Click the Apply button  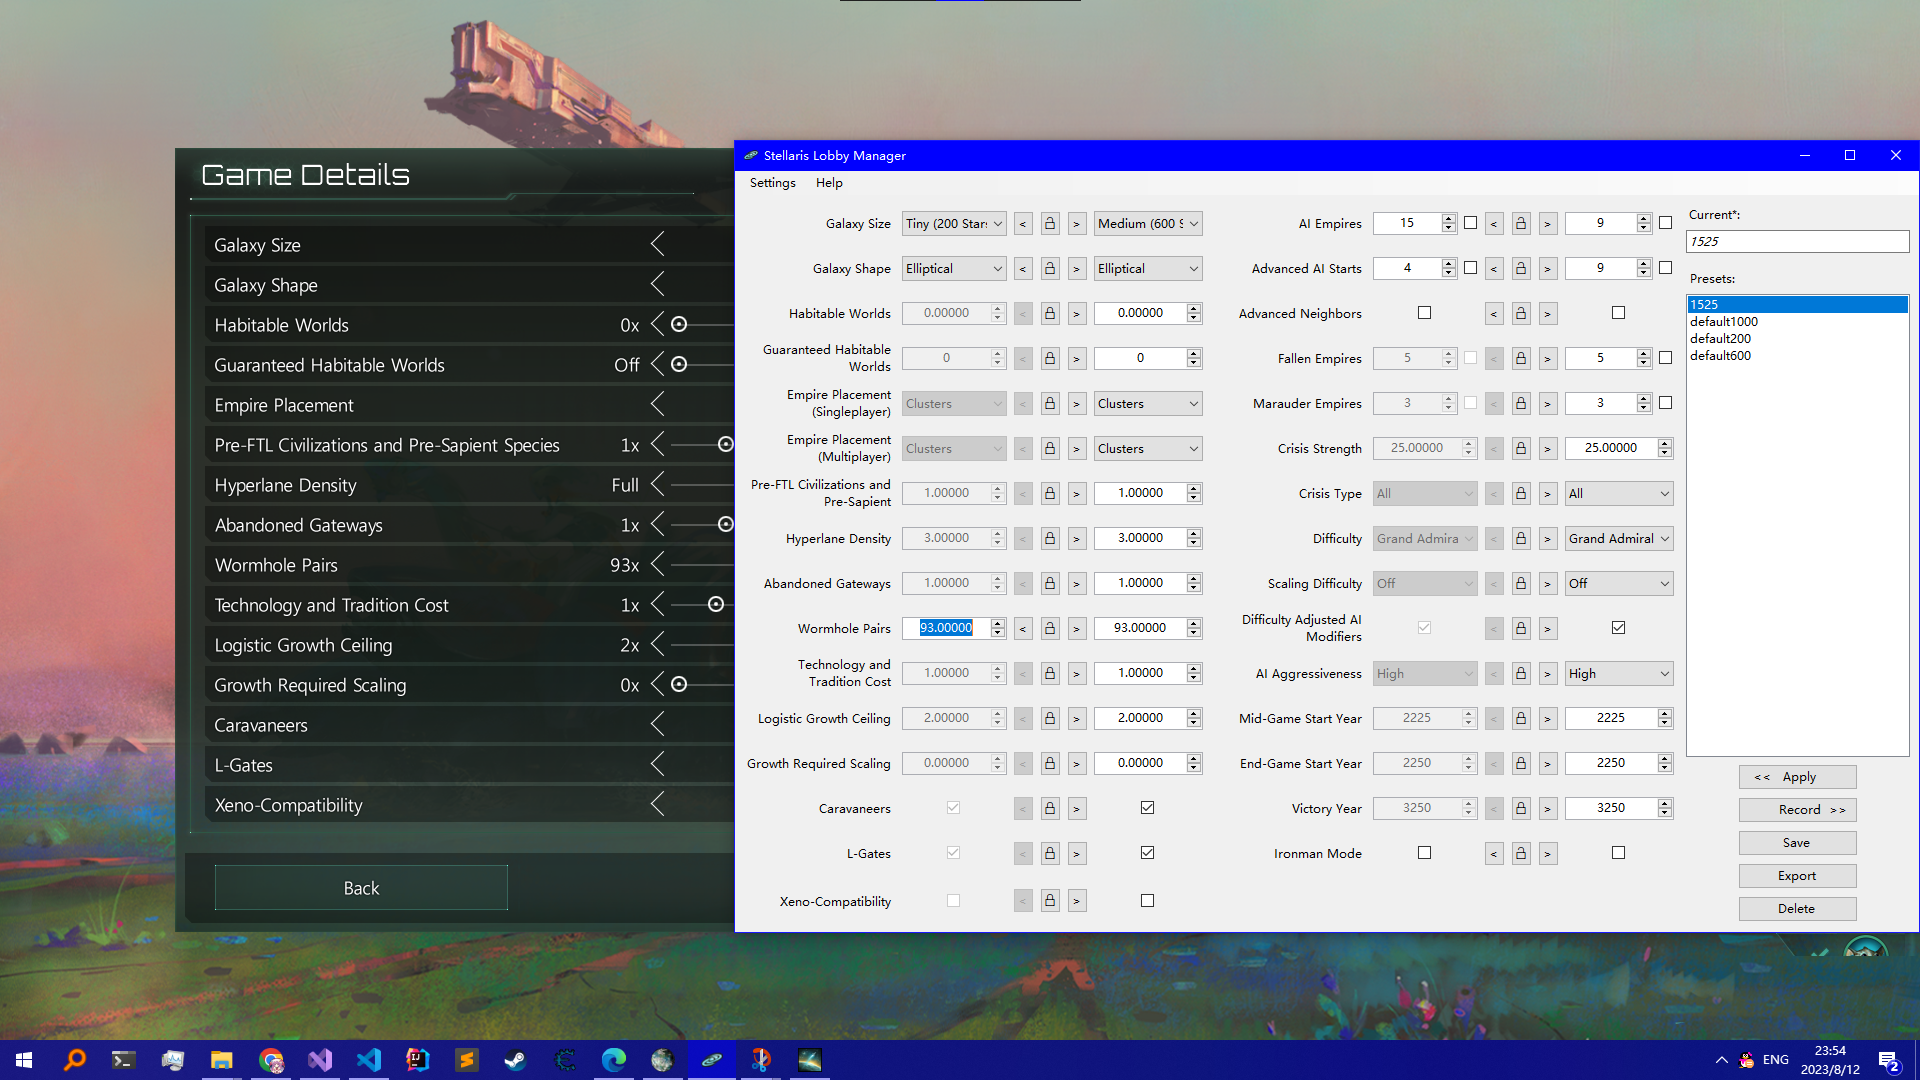point(1797,777)
